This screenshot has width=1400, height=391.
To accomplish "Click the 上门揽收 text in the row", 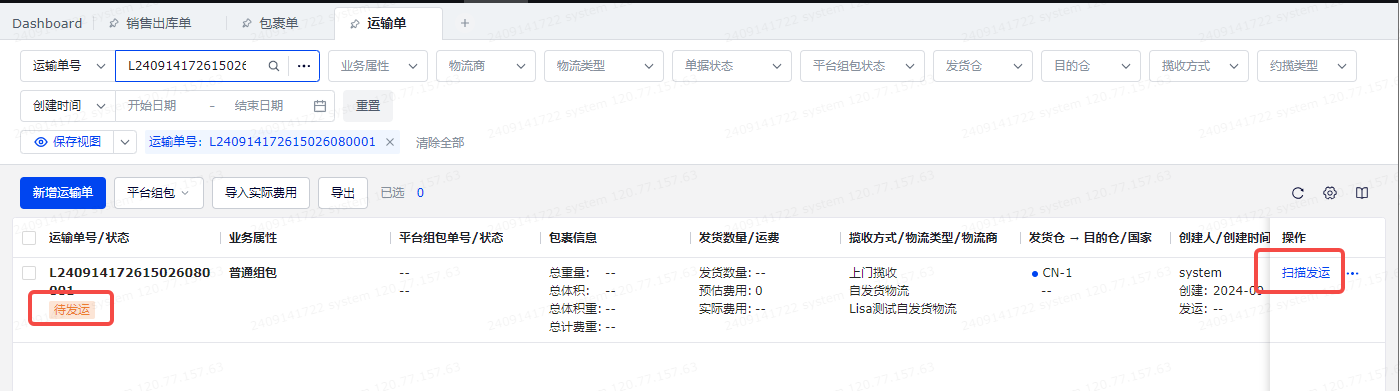I will pos(873,272).
